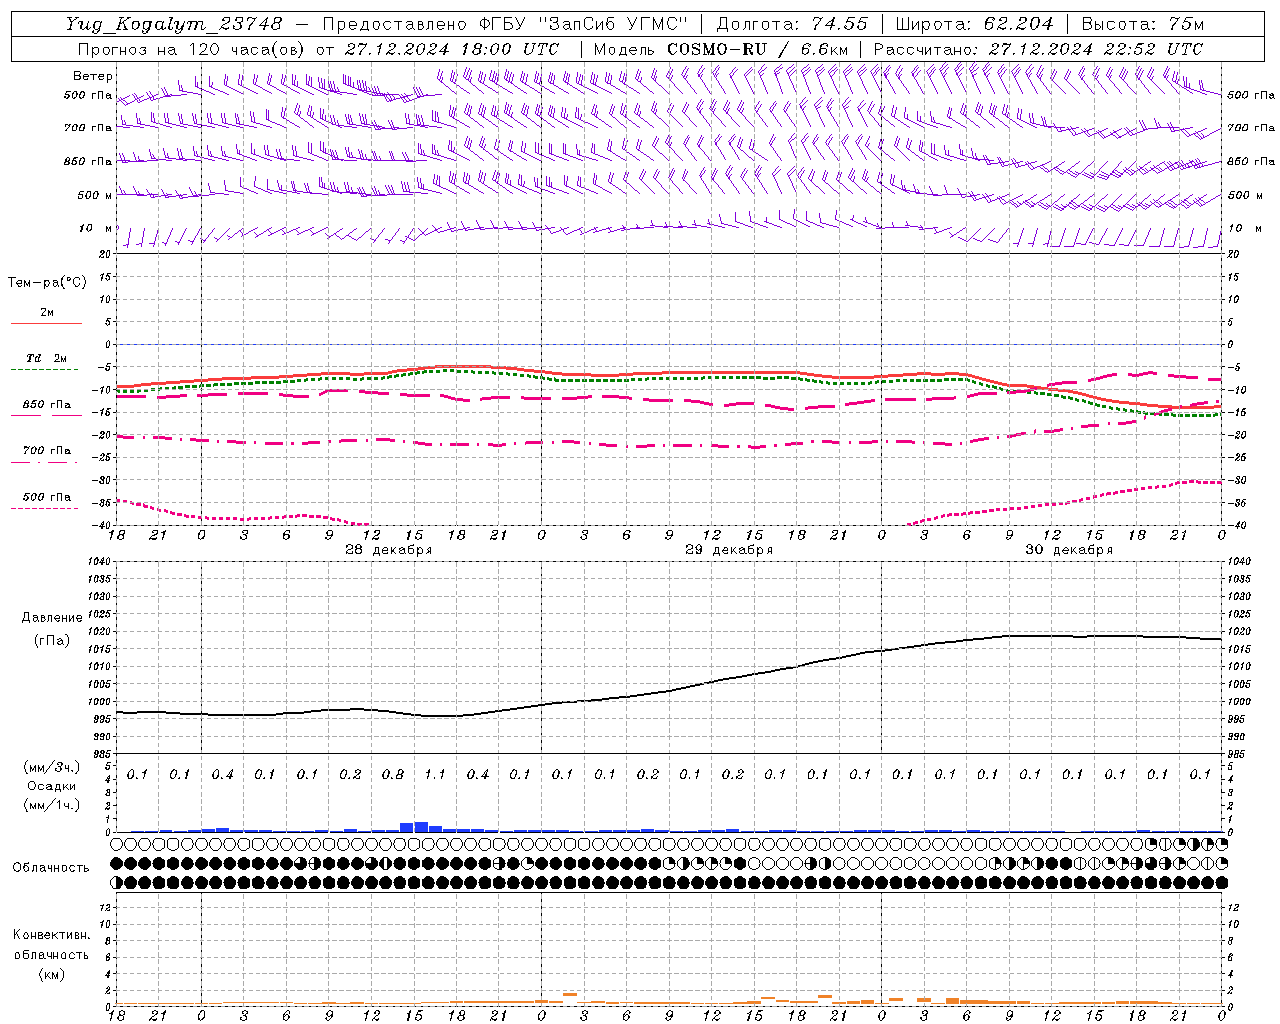Click the date label 29 декабря

729,550
